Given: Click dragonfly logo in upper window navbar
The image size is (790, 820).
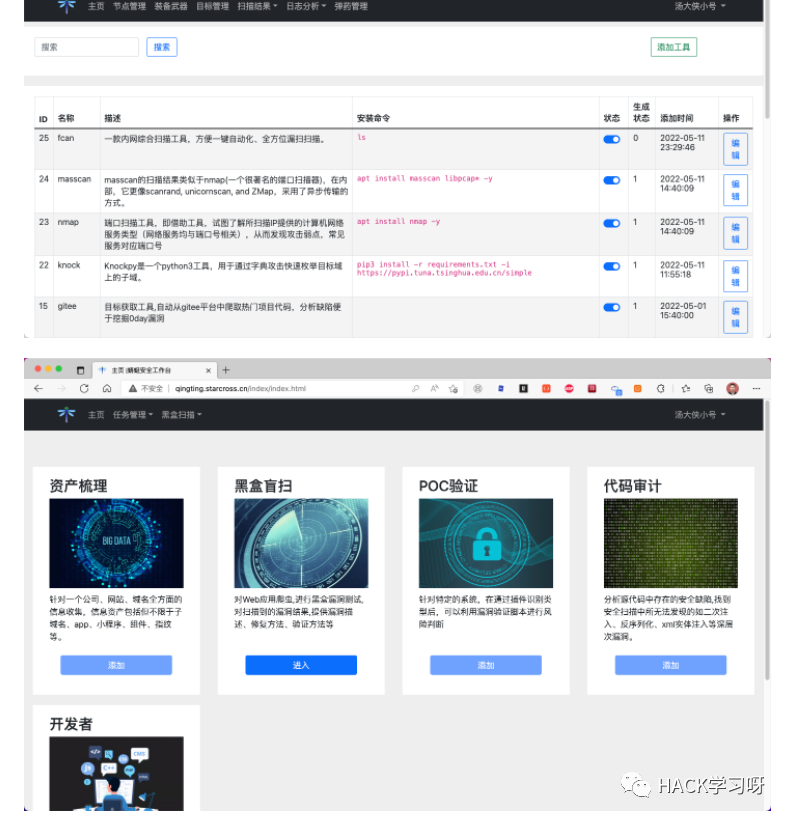Looking at the screenshot, I should [66, 6].
